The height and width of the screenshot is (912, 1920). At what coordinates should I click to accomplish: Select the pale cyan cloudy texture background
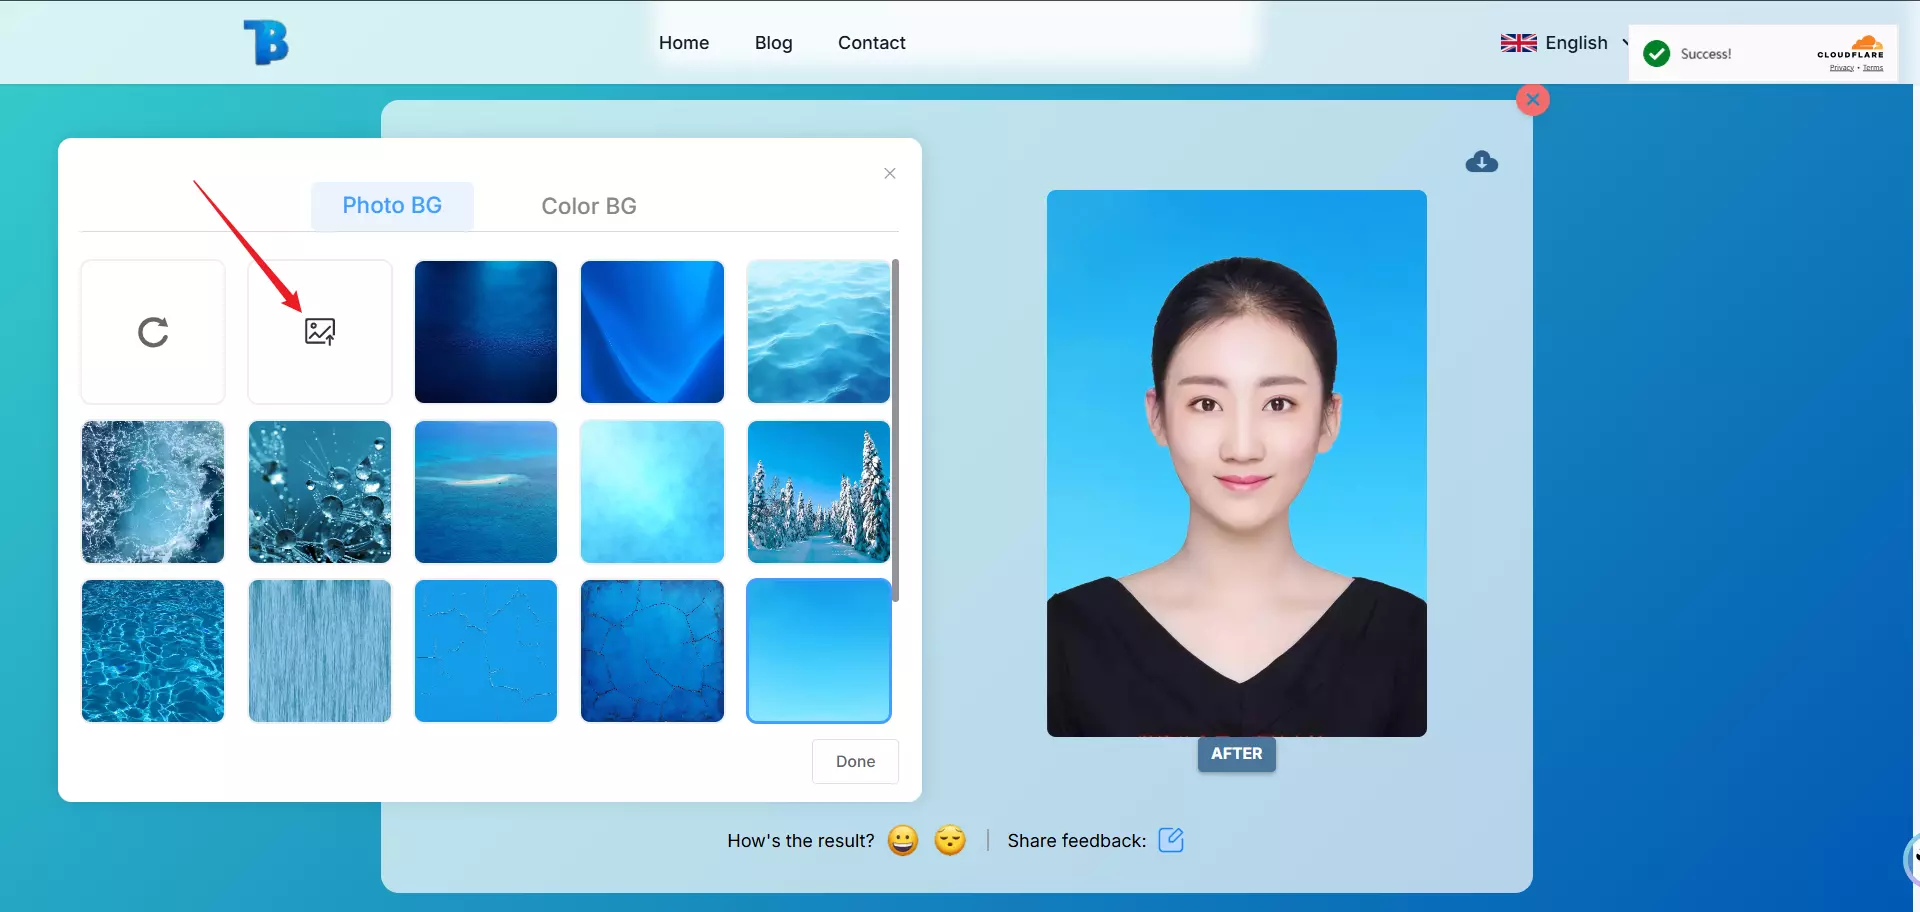[x=652, y=492]
